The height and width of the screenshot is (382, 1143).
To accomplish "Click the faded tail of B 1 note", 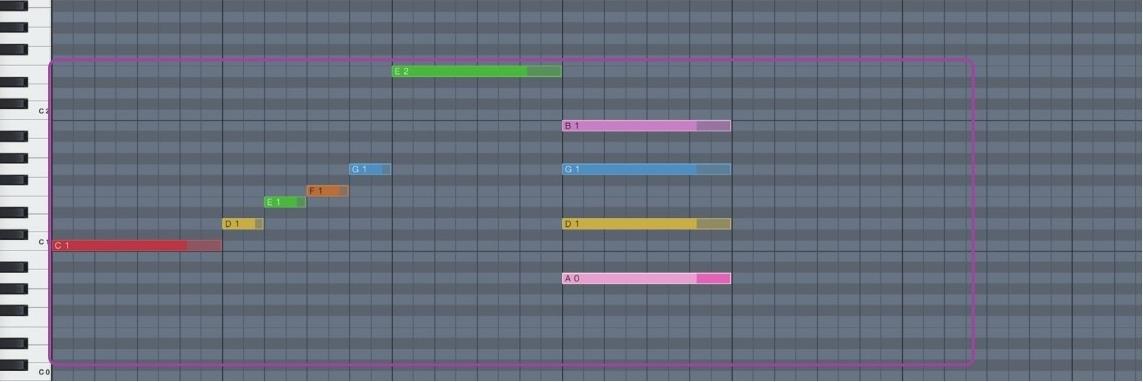I will click(x=714, y=126).
